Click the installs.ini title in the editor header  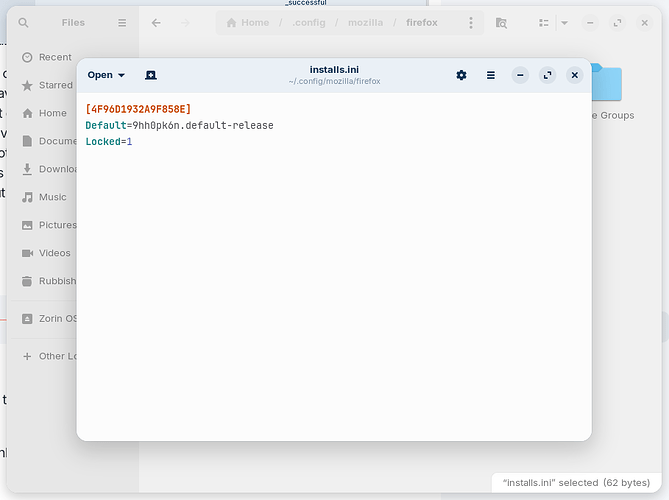(334, 70)
